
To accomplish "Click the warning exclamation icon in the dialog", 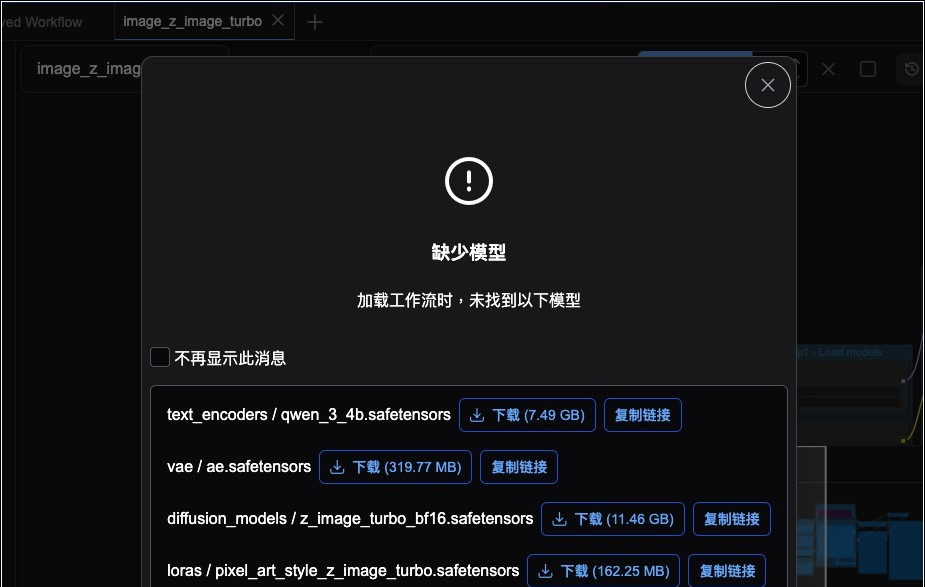I will click(468, 181).
